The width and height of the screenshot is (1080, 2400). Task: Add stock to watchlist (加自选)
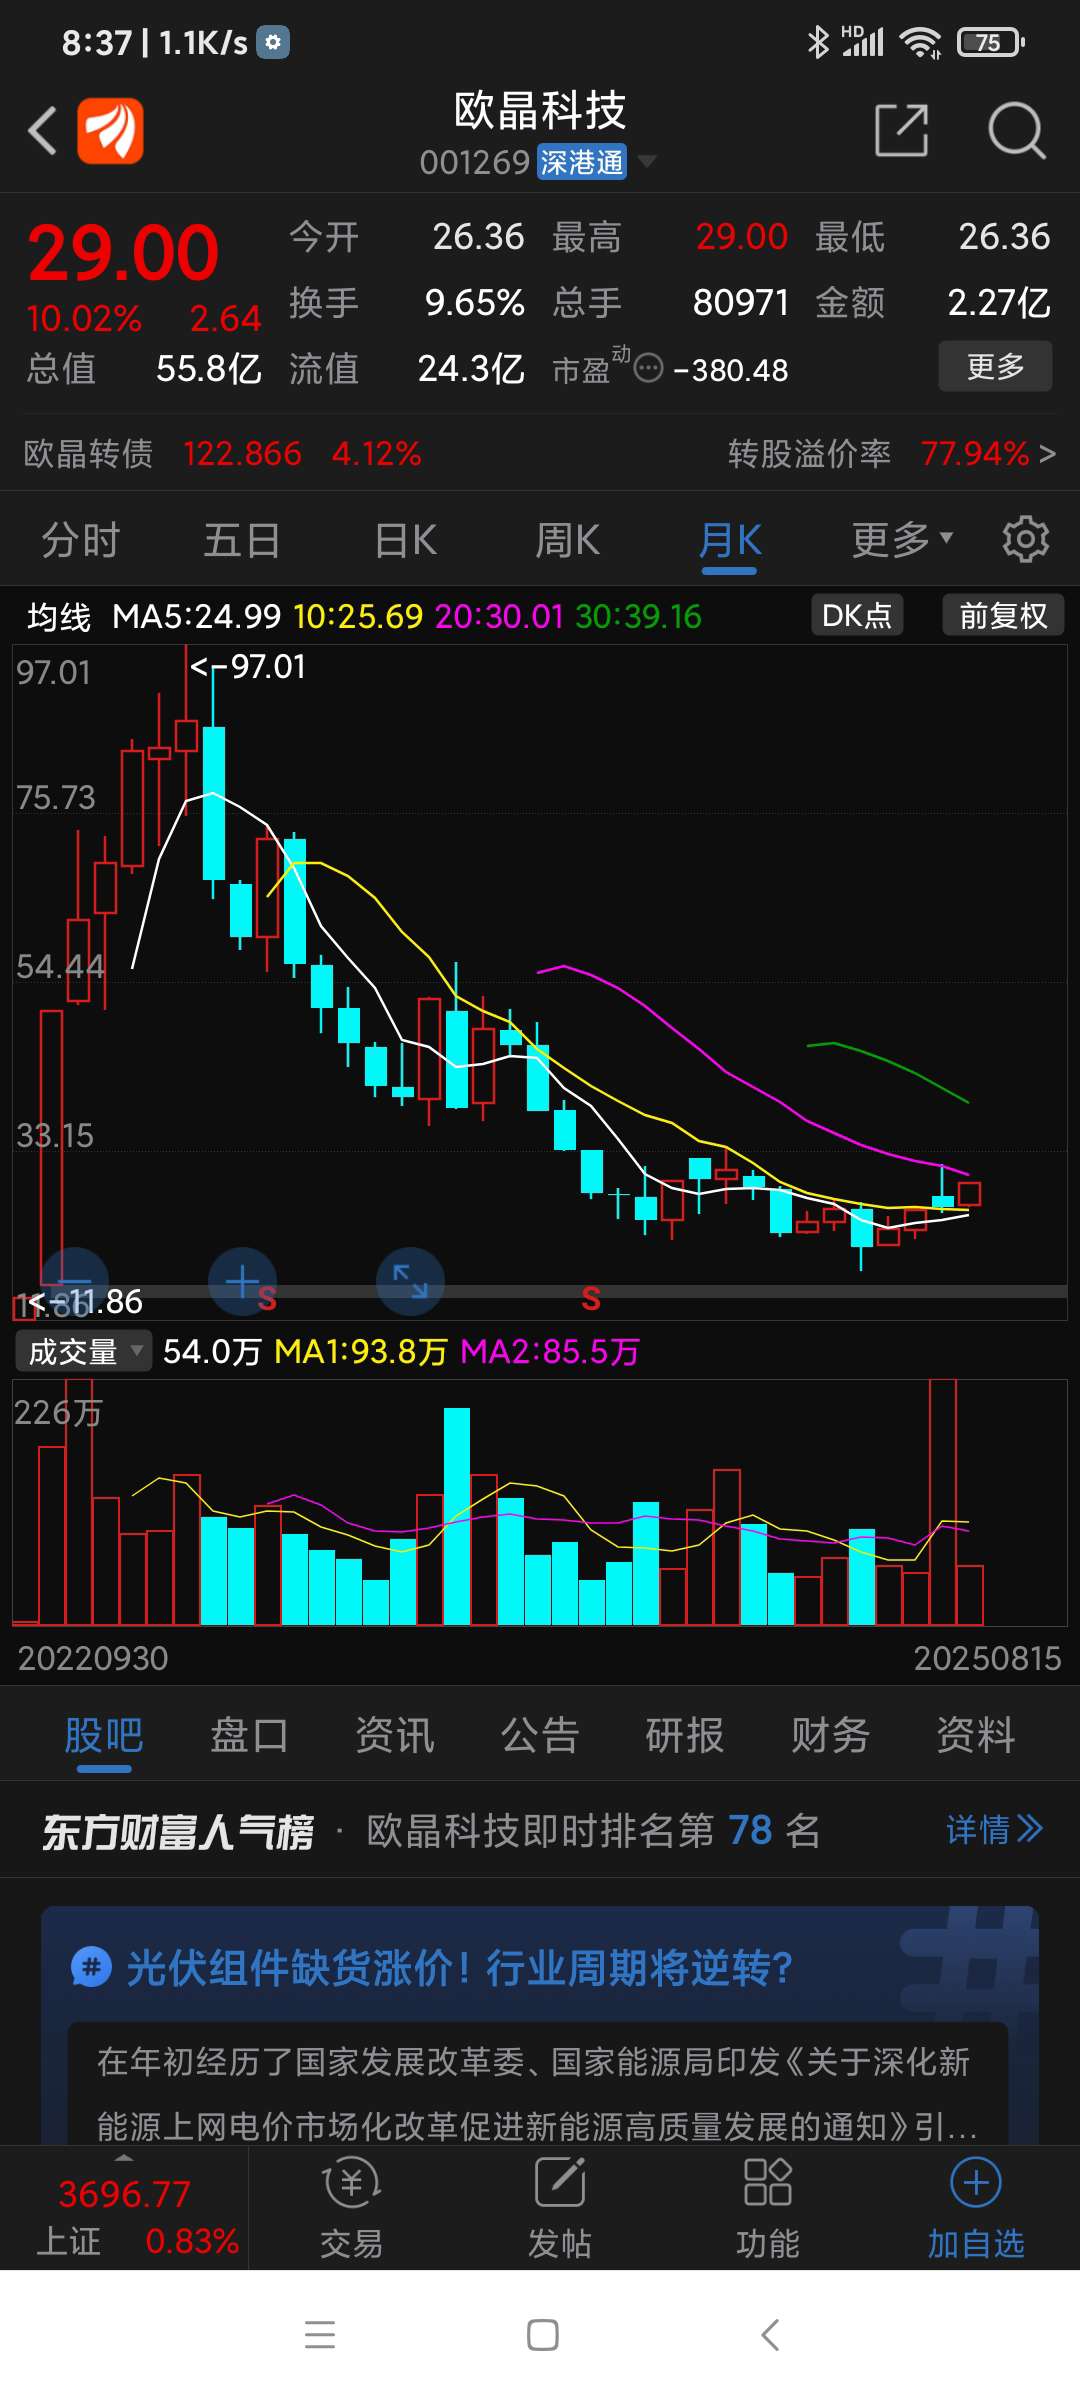tap(976, 2208)
